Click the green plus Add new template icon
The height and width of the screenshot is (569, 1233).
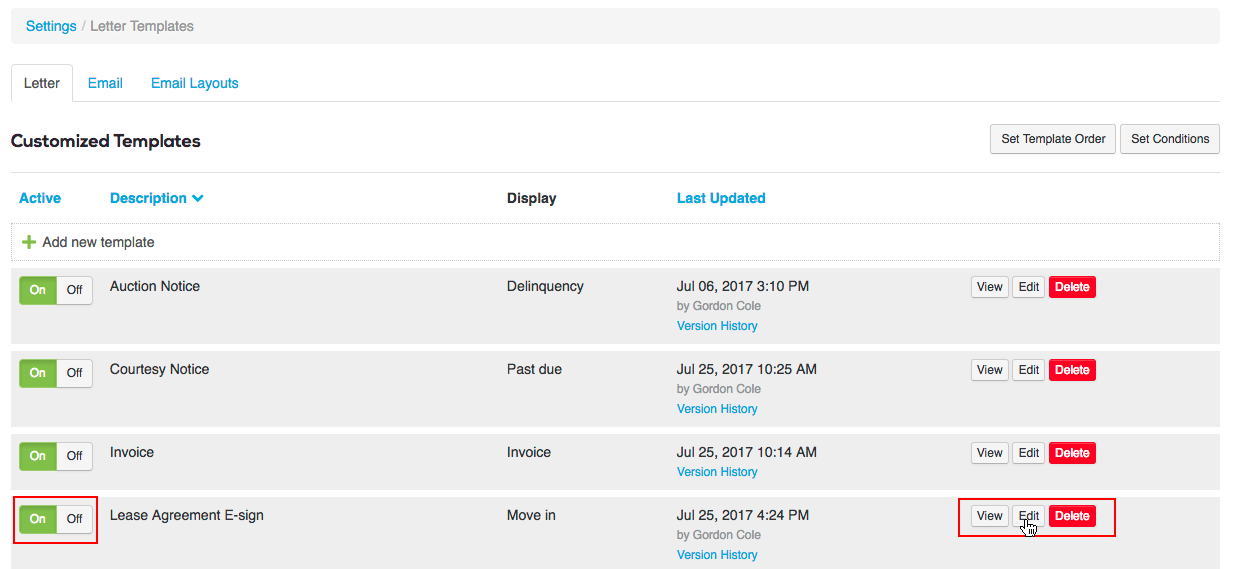click(x=29, y=242)
